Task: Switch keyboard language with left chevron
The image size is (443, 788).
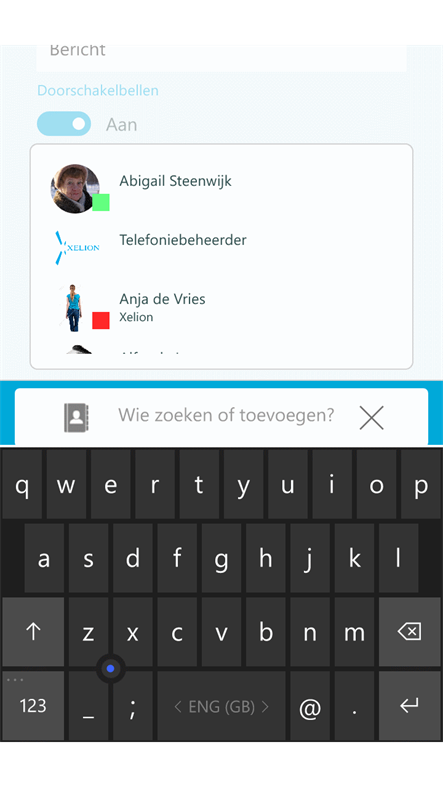Action: [x=177, y=707]
